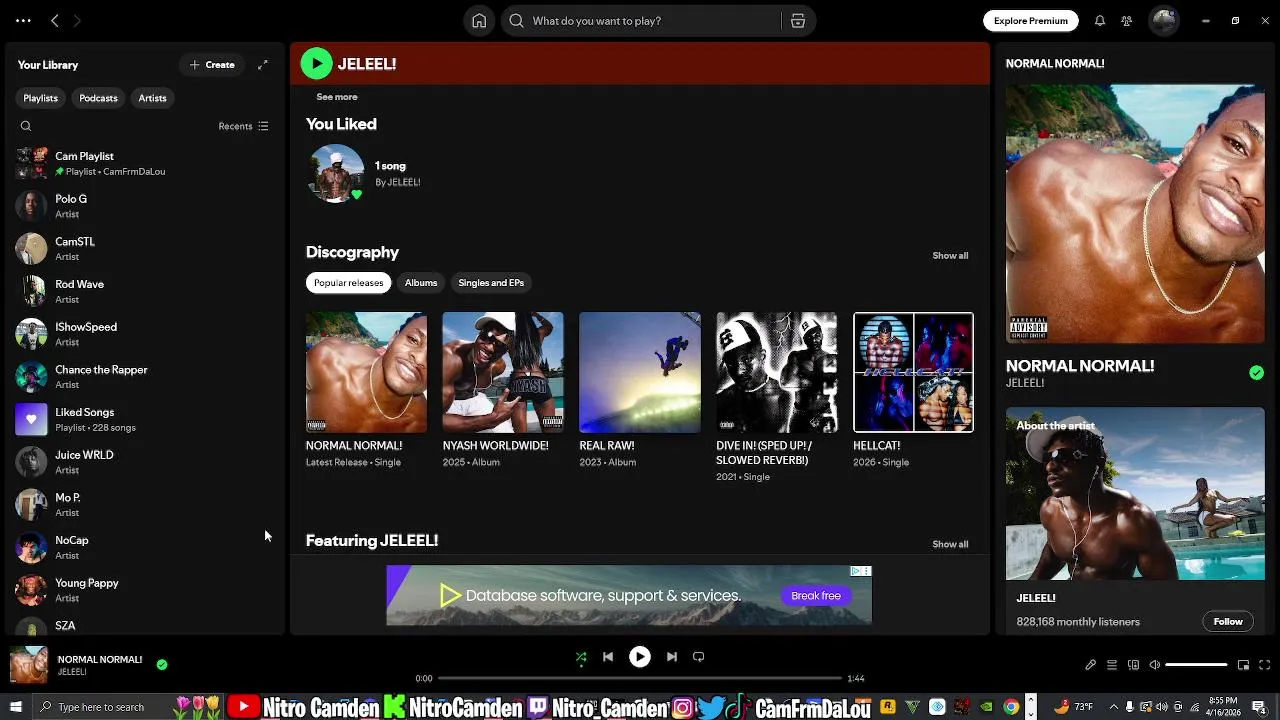Open the miniplayer

(x=1243, y=665)
